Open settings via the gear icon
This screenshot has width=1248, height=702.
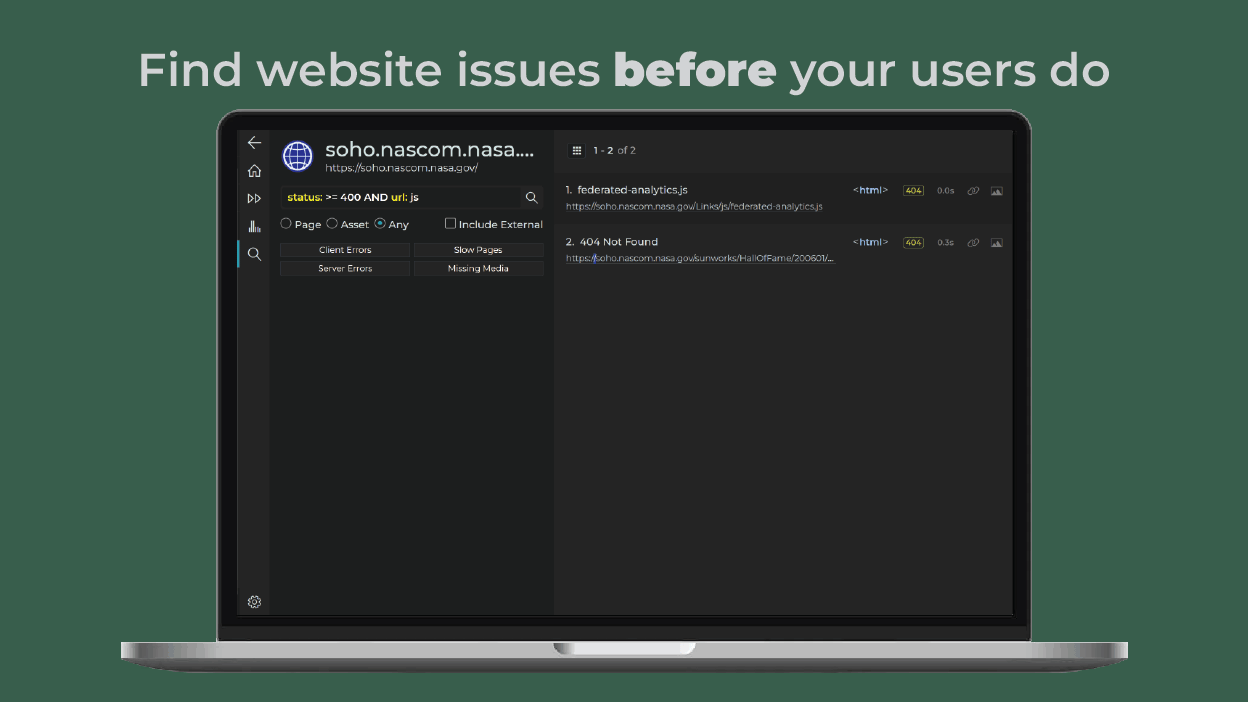pos(254,602)
